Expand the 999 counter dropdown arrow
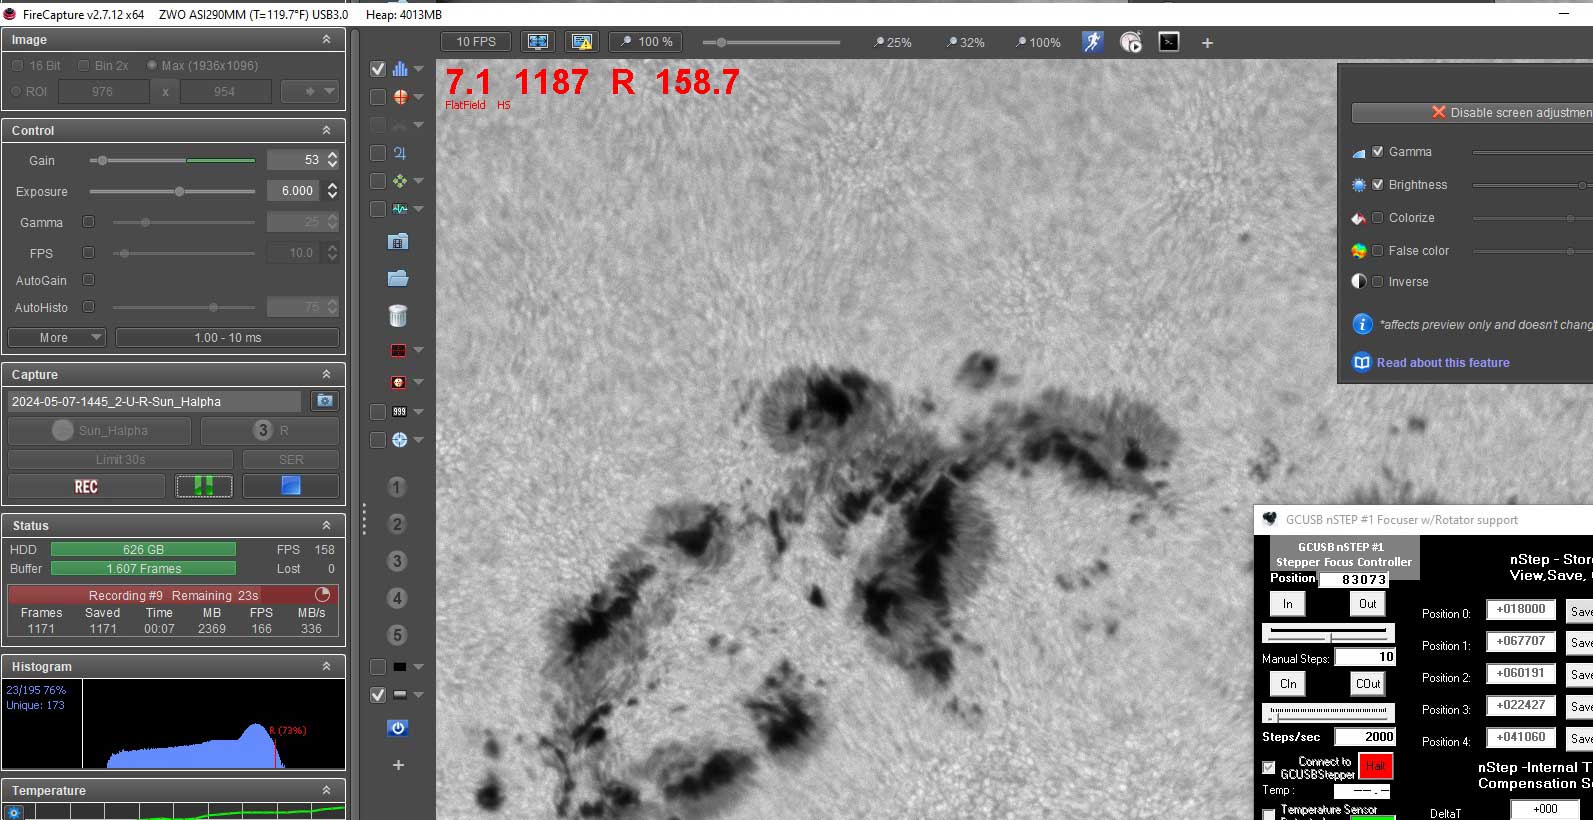This screenshot has height=820, width=1593. [419, 411]
